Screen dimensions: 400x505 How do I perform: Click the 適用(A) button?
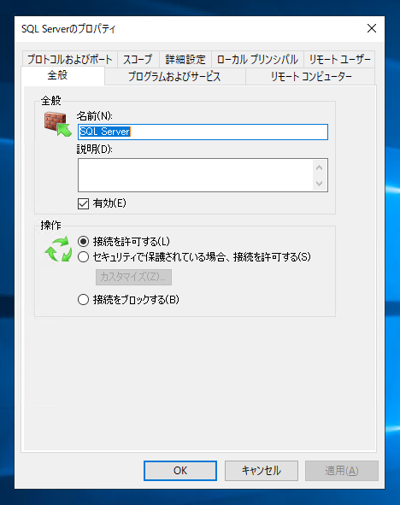pyautogui.click(x=342, y=471)
